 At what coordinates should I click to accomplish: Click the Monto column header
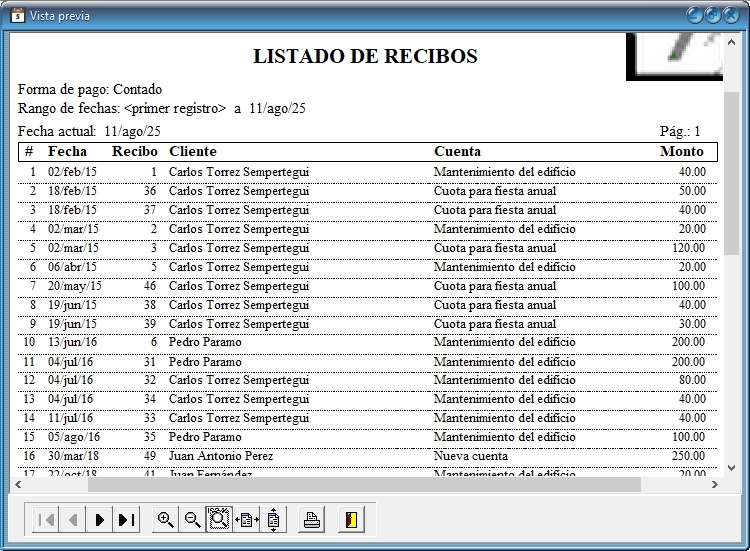[x=682, y=151]
